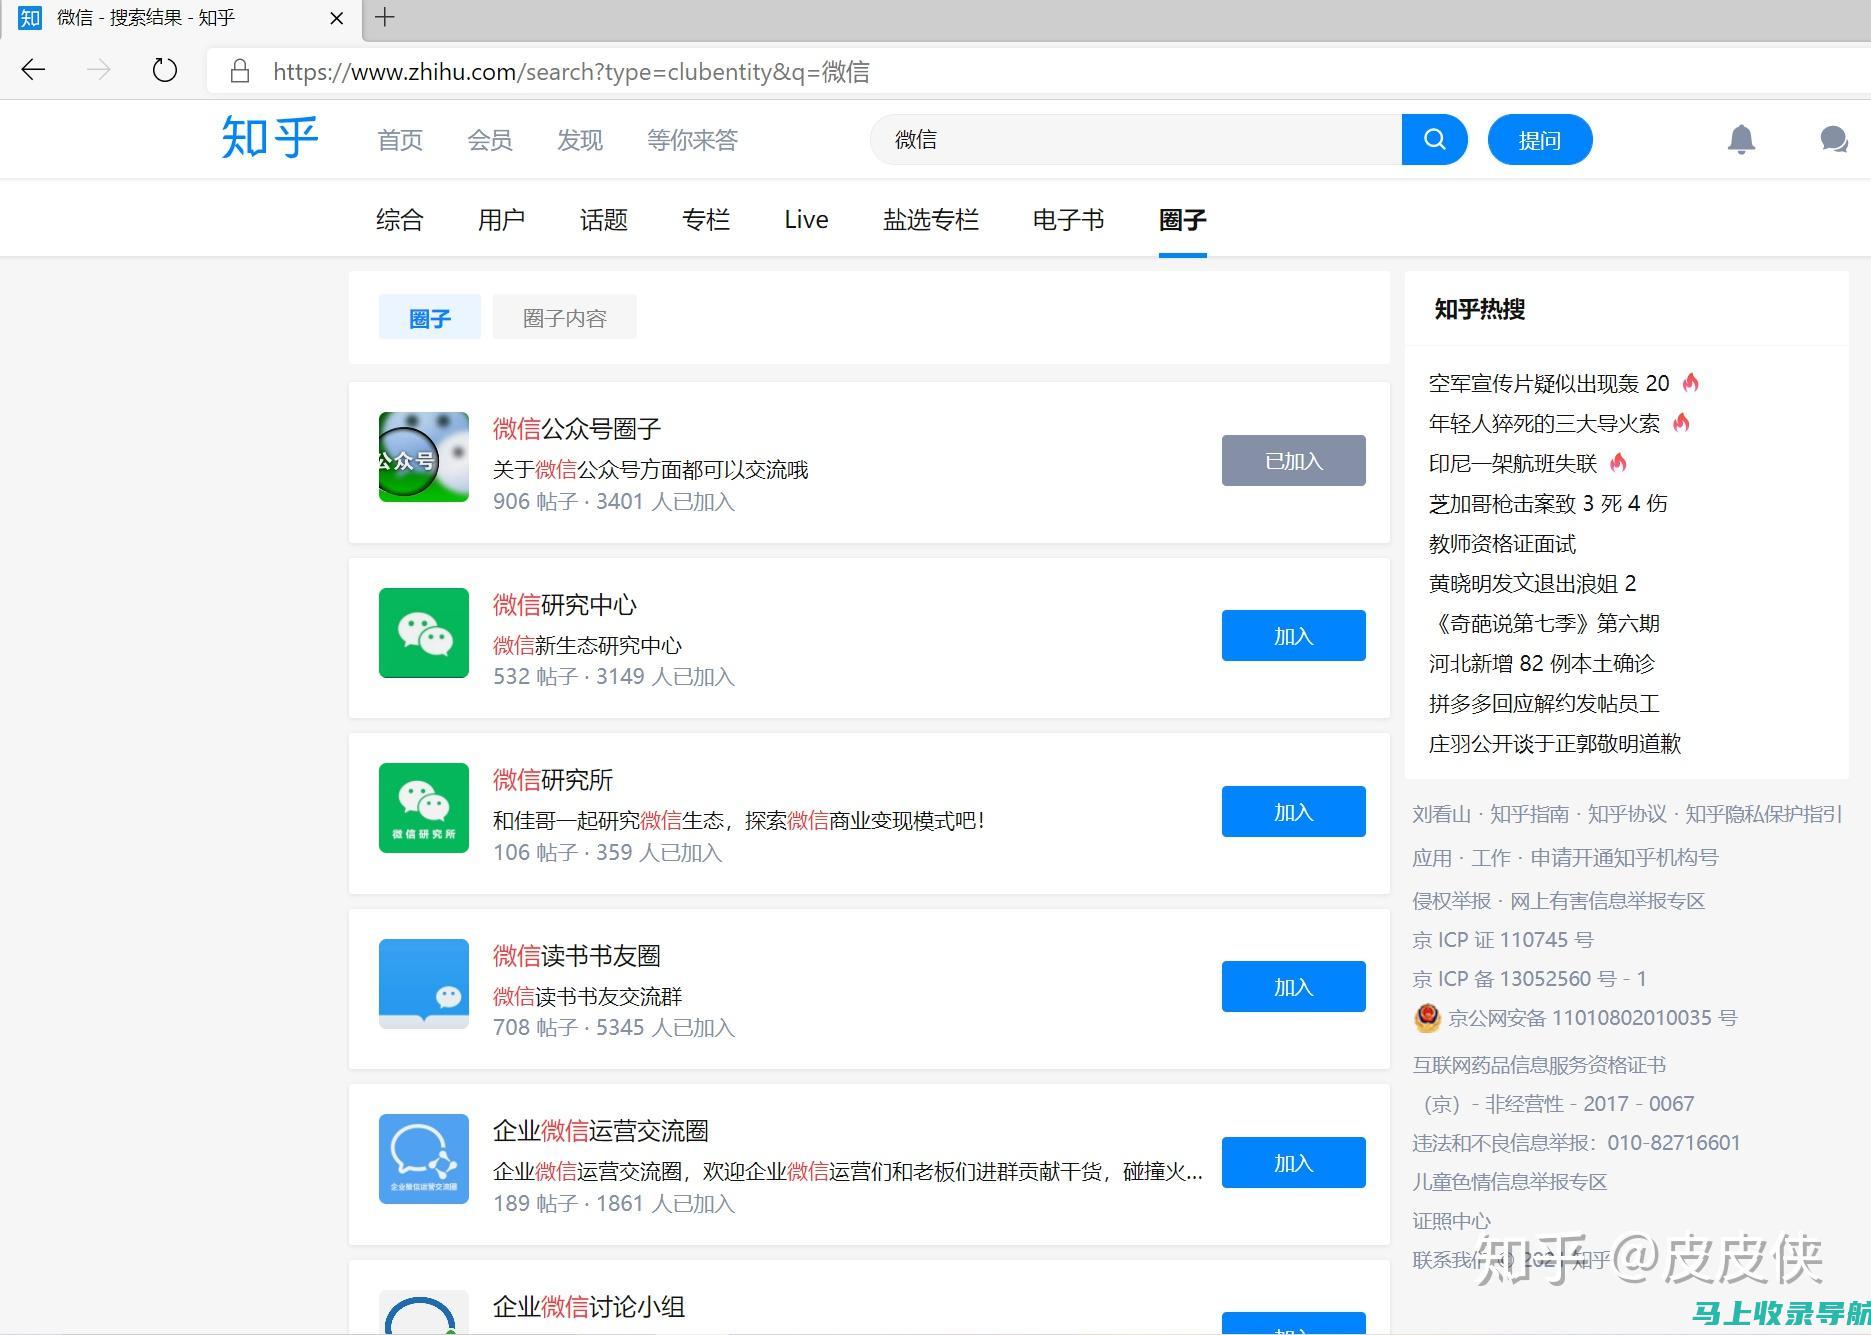The height and width of the screenshot is (1335, 1871).
Task: Open the 企业微信运营交流圈 avatar
Action: click(424, 1159)
